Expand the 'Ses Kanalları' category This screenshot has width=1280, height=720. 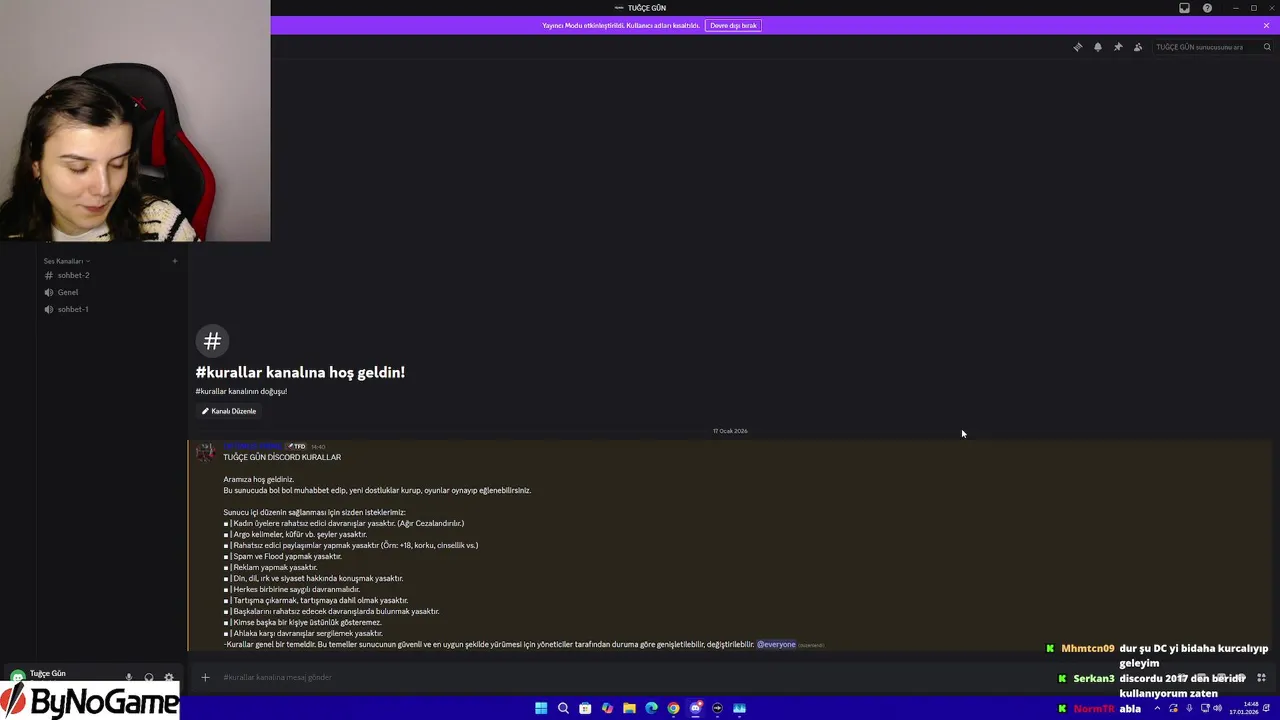click(x=66, y=261)
